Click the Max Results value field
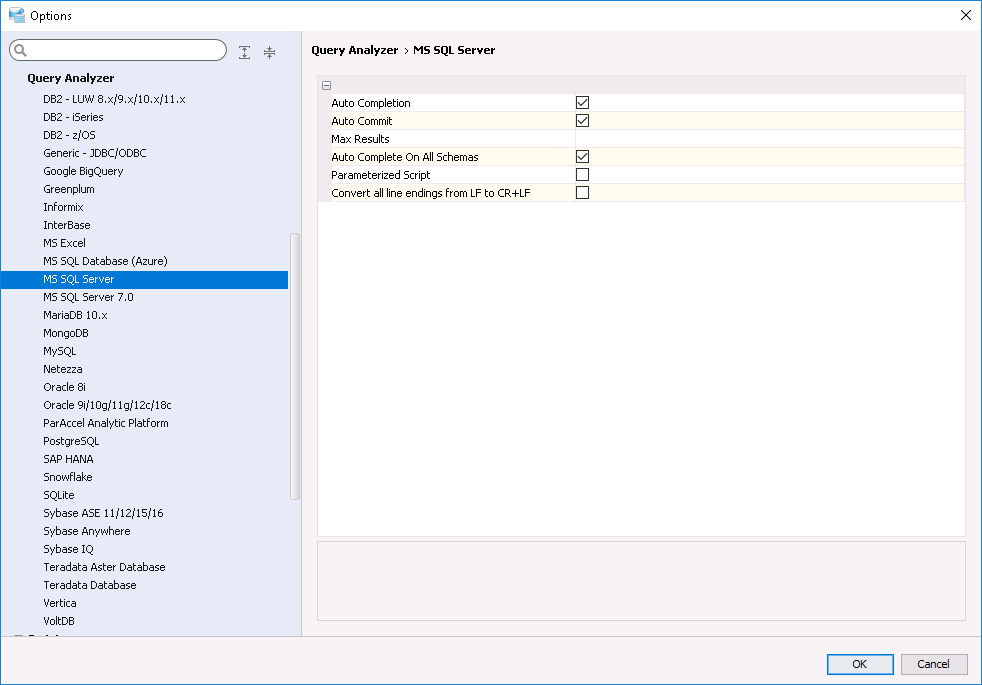The height and width of the screenshot is (685, 982). coord(768,139)
